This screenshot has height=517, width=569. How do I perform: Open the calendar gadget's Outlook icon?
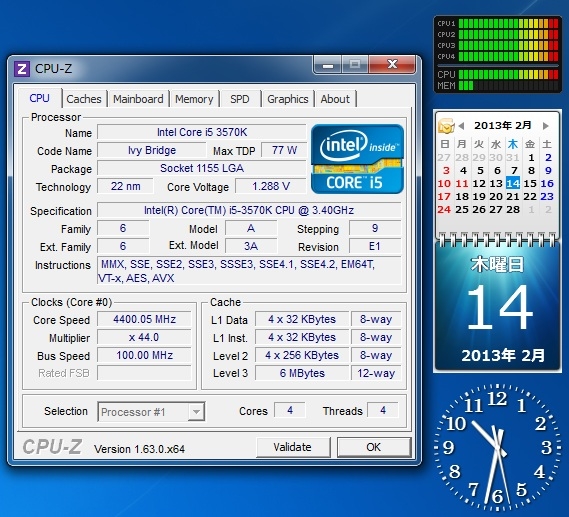pos(446,126)
